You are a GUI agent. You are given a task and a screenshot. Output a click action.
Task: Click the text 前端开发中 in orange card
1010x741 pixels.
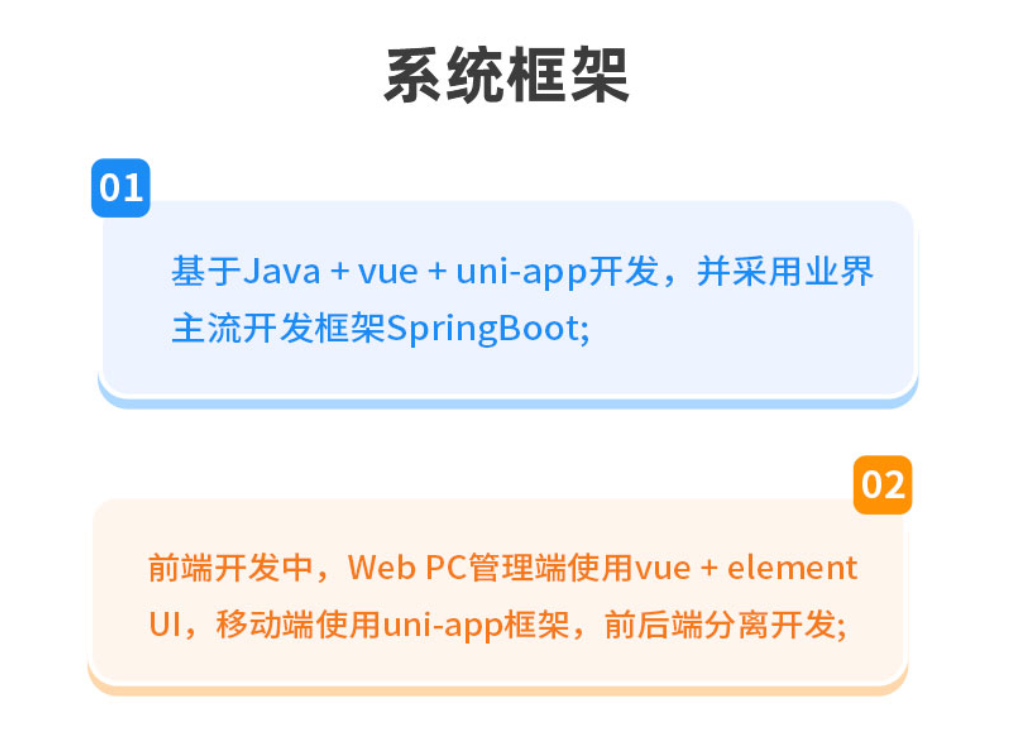[231, 568]
